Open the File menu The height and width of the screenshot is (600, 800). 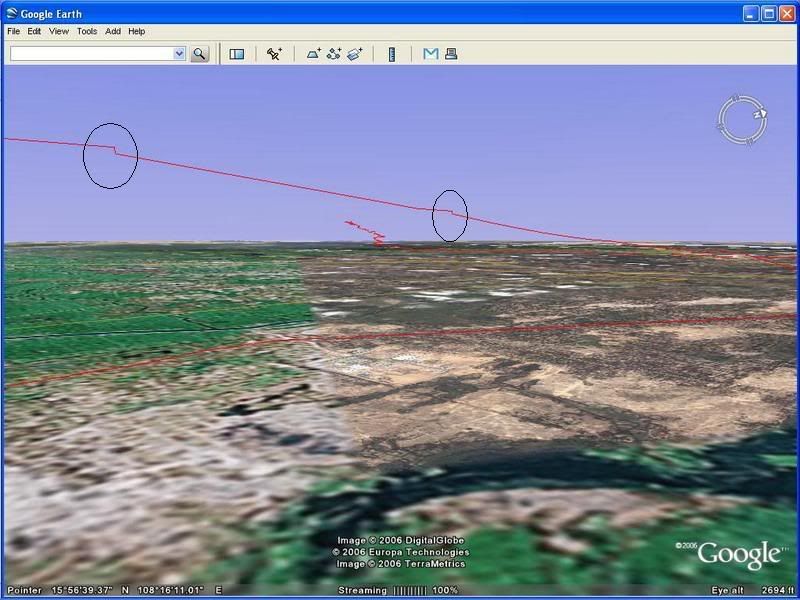click(13, 31)
